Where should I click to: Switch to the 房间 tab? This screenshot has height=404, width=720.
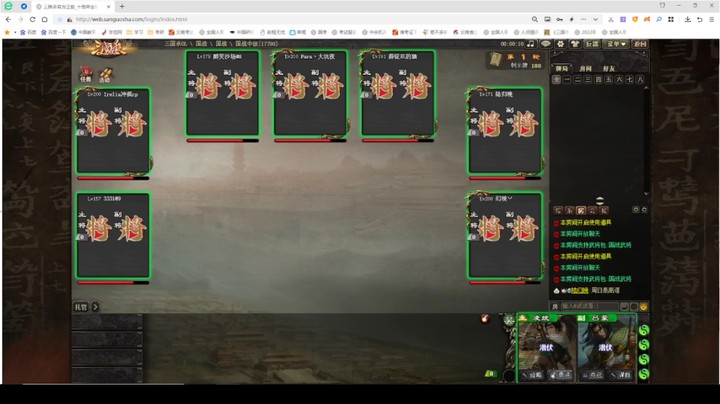click(585, 68)
